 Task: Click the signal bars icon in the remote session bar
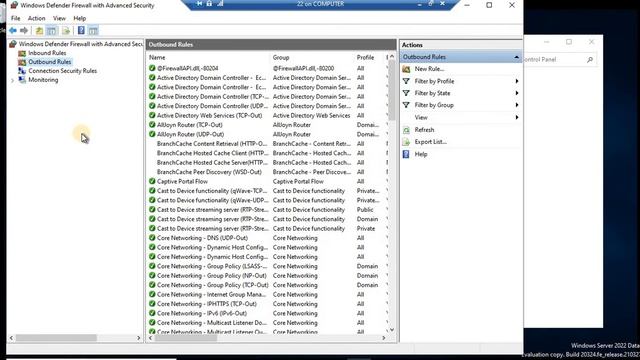220,4
